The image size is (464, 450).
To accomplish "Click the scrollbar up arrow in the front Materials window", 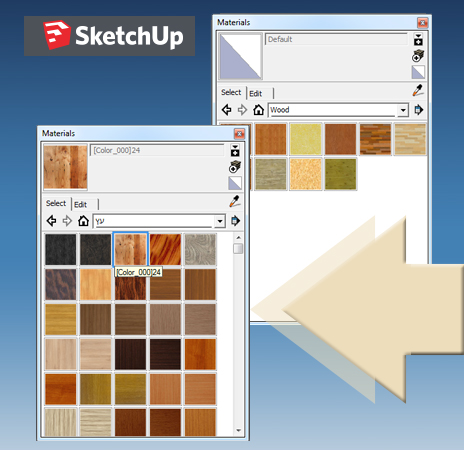I will 238,238.
